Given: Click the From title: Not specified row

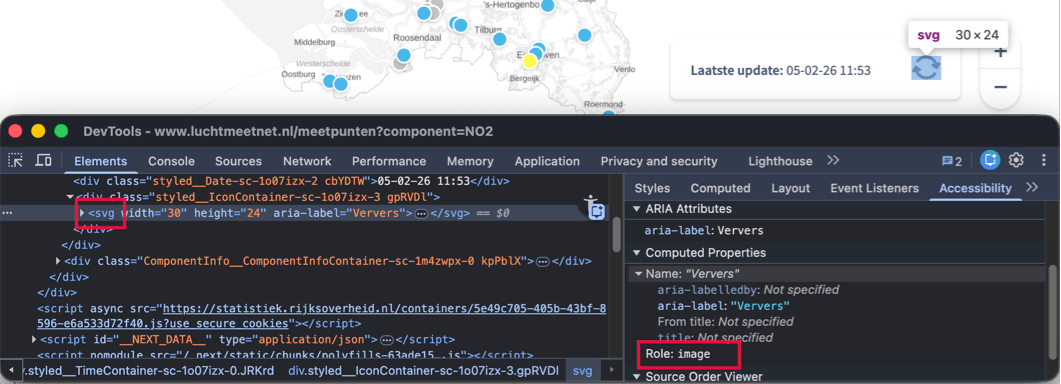Looking at the screenshot, I should (725, 322).
